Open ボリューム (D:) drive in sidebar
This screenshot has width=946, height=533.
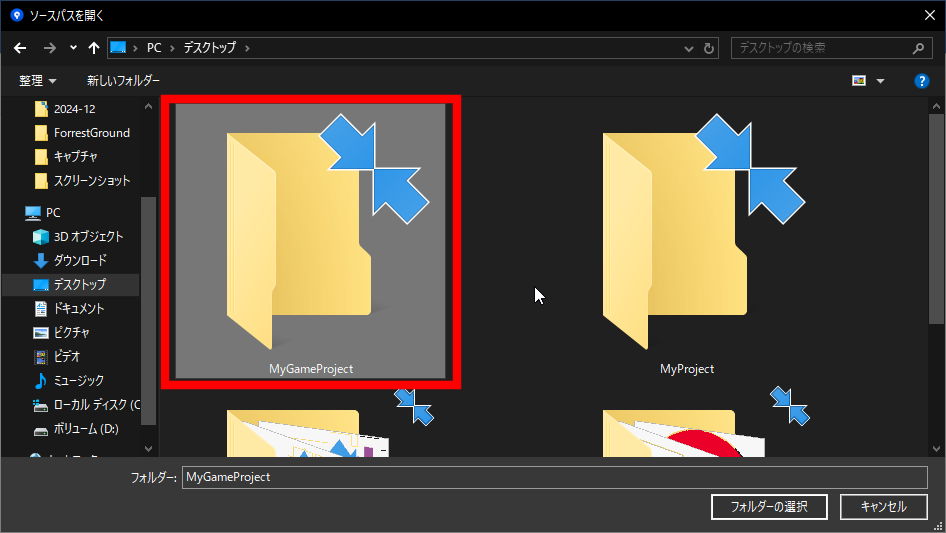(86, 429)
